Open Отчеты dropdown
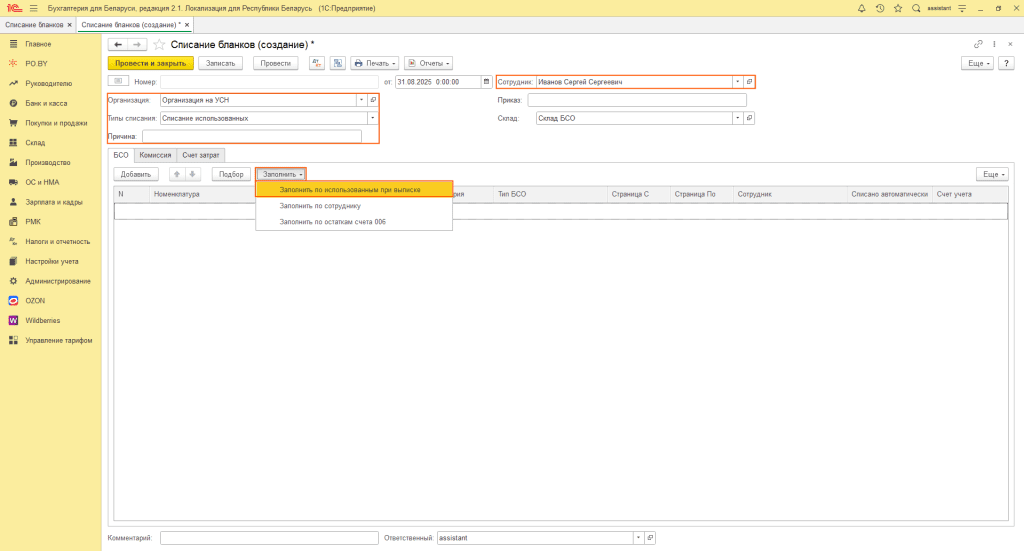Screen dimensions: 1024x551 429,63
